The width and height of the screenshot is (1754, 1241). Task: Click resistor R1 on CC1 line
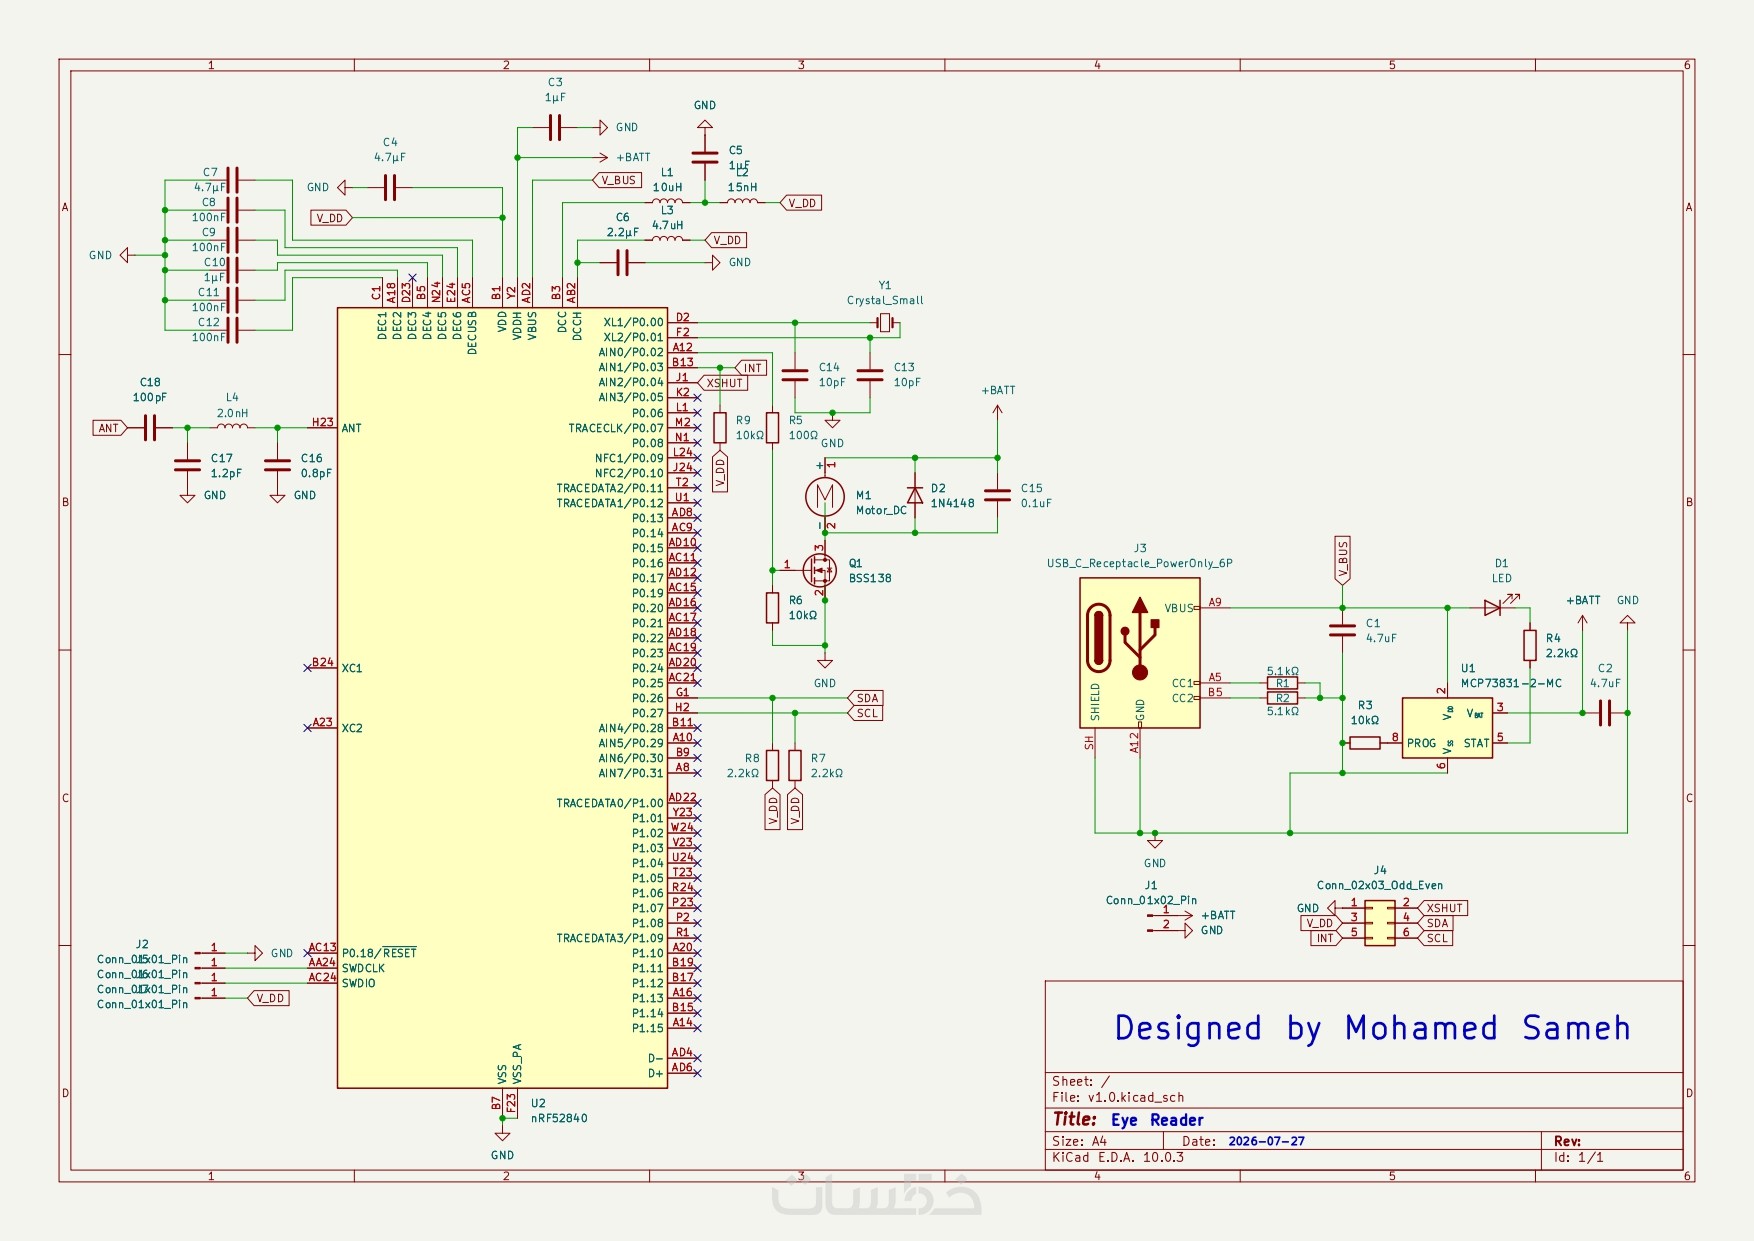[x=1282, y=683]
